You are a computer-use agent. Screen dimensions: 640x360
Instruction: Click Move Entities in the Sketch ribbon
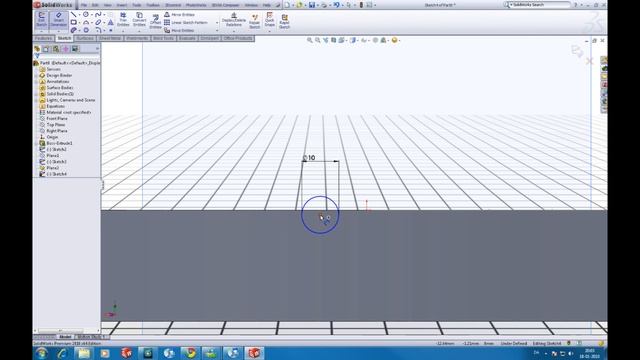179,30
